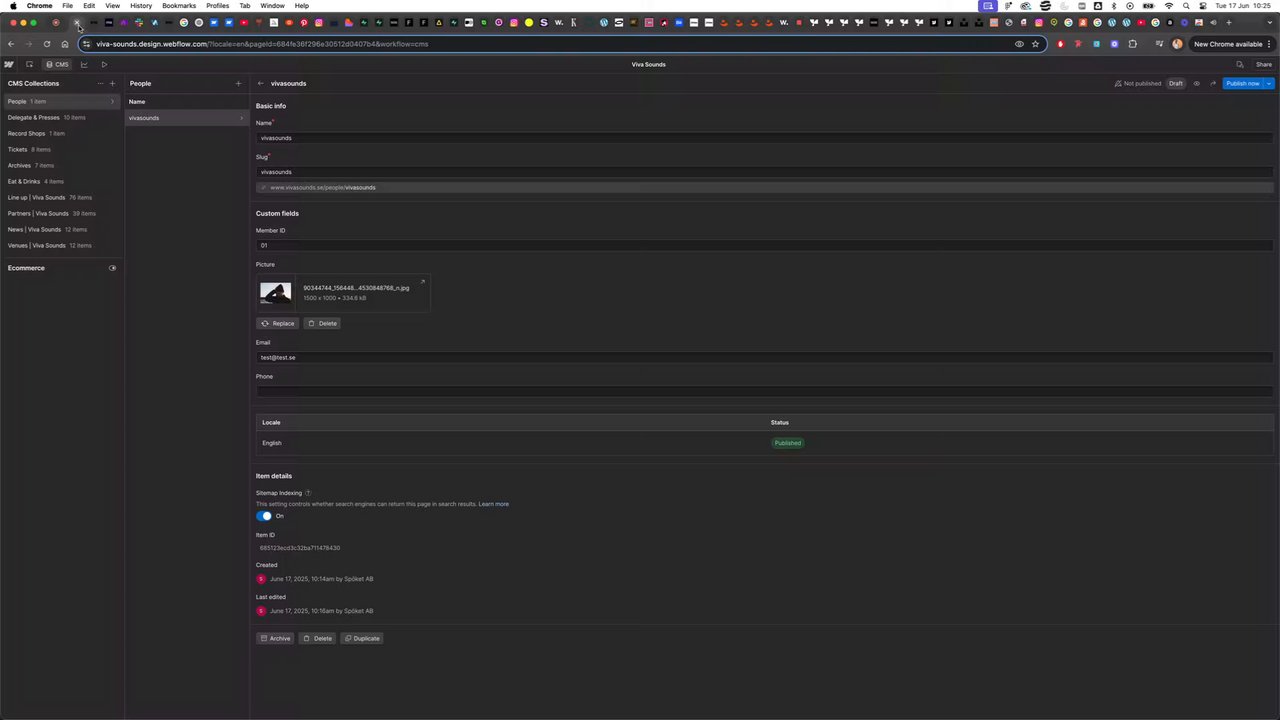Reload the browser page
Screen dimensions: 1280x720
click(46, 44)
